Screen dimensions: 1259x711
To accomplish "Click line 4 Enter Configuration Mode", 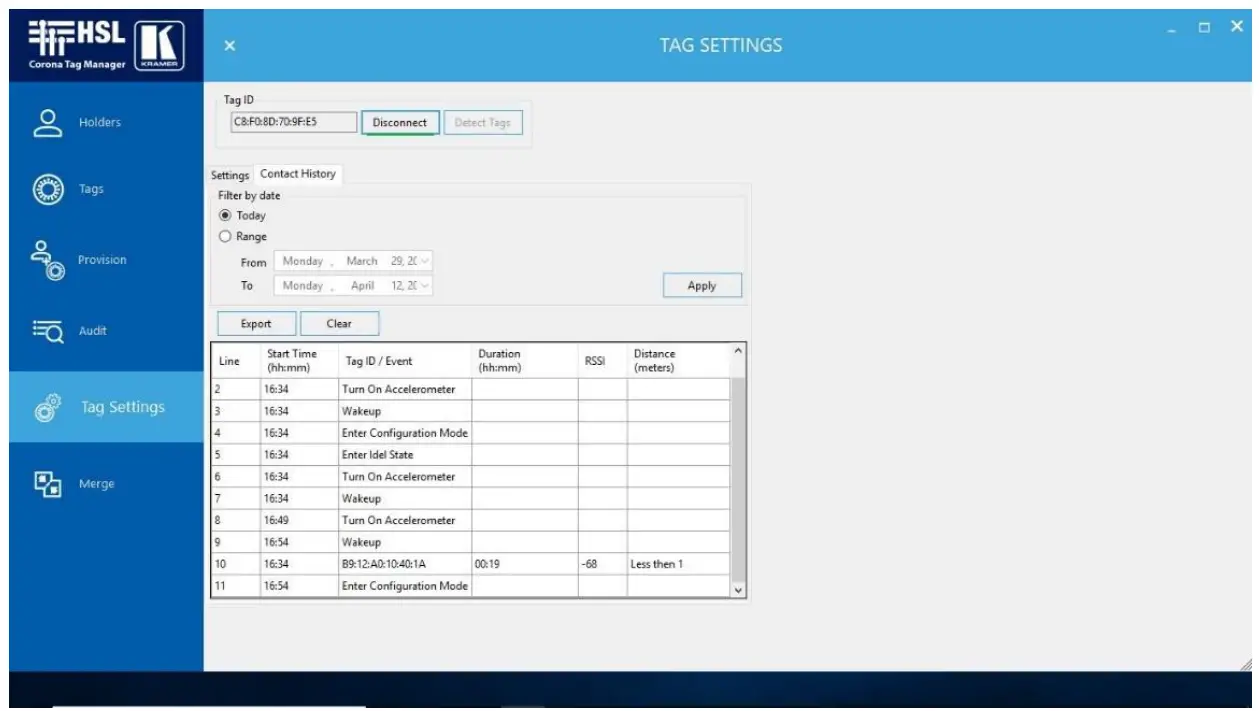I will pyautogui.click(x=405, y=433).
